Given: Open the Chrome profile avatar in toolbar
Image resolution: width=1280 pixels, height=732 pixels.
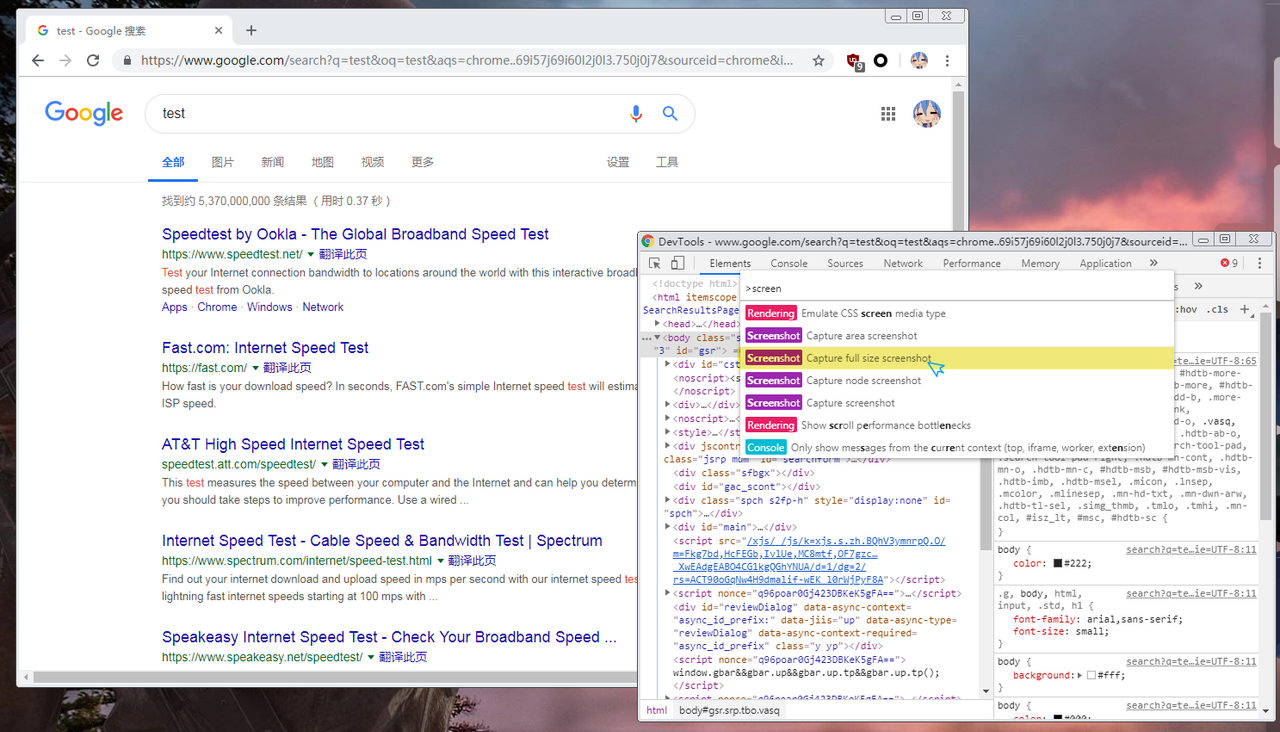Looking at the screenshot, I should click(x=918, y=60).
